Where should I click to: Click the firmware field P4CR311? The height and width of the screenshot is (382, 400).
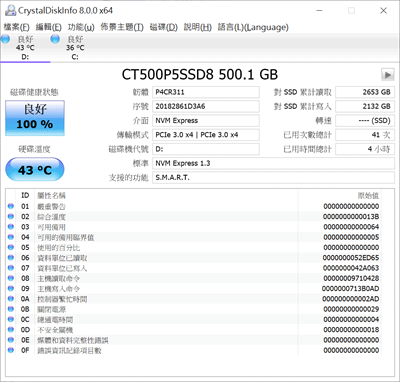(206, 92)
